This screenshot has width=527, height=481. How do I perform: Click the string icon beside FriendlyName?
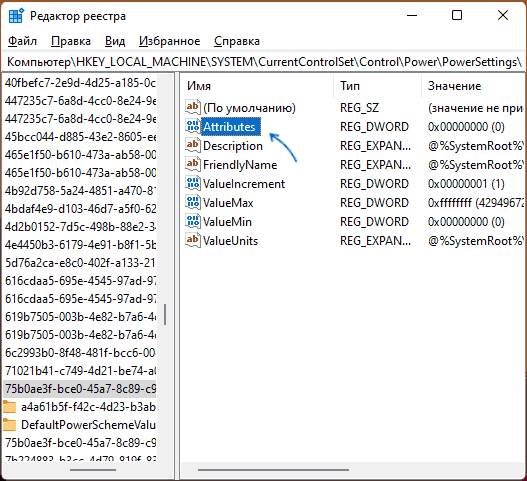pyautogui.click(x=193, y=164)
